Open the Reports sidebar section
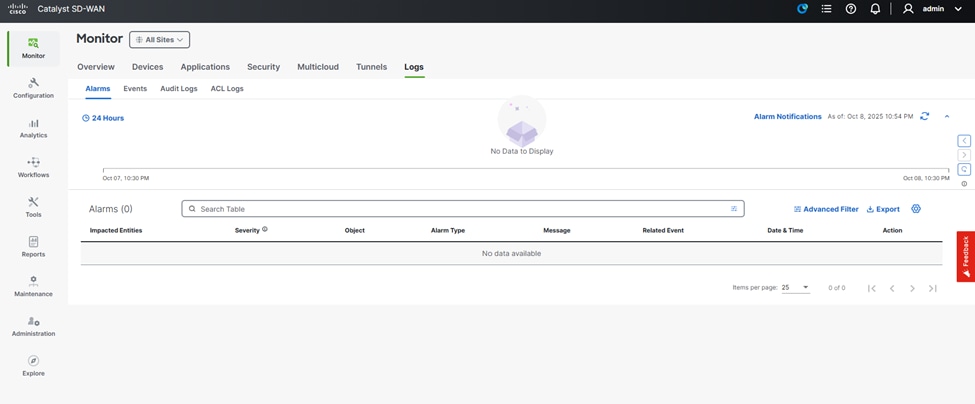 pyautogui.click(x=34, y=247)
